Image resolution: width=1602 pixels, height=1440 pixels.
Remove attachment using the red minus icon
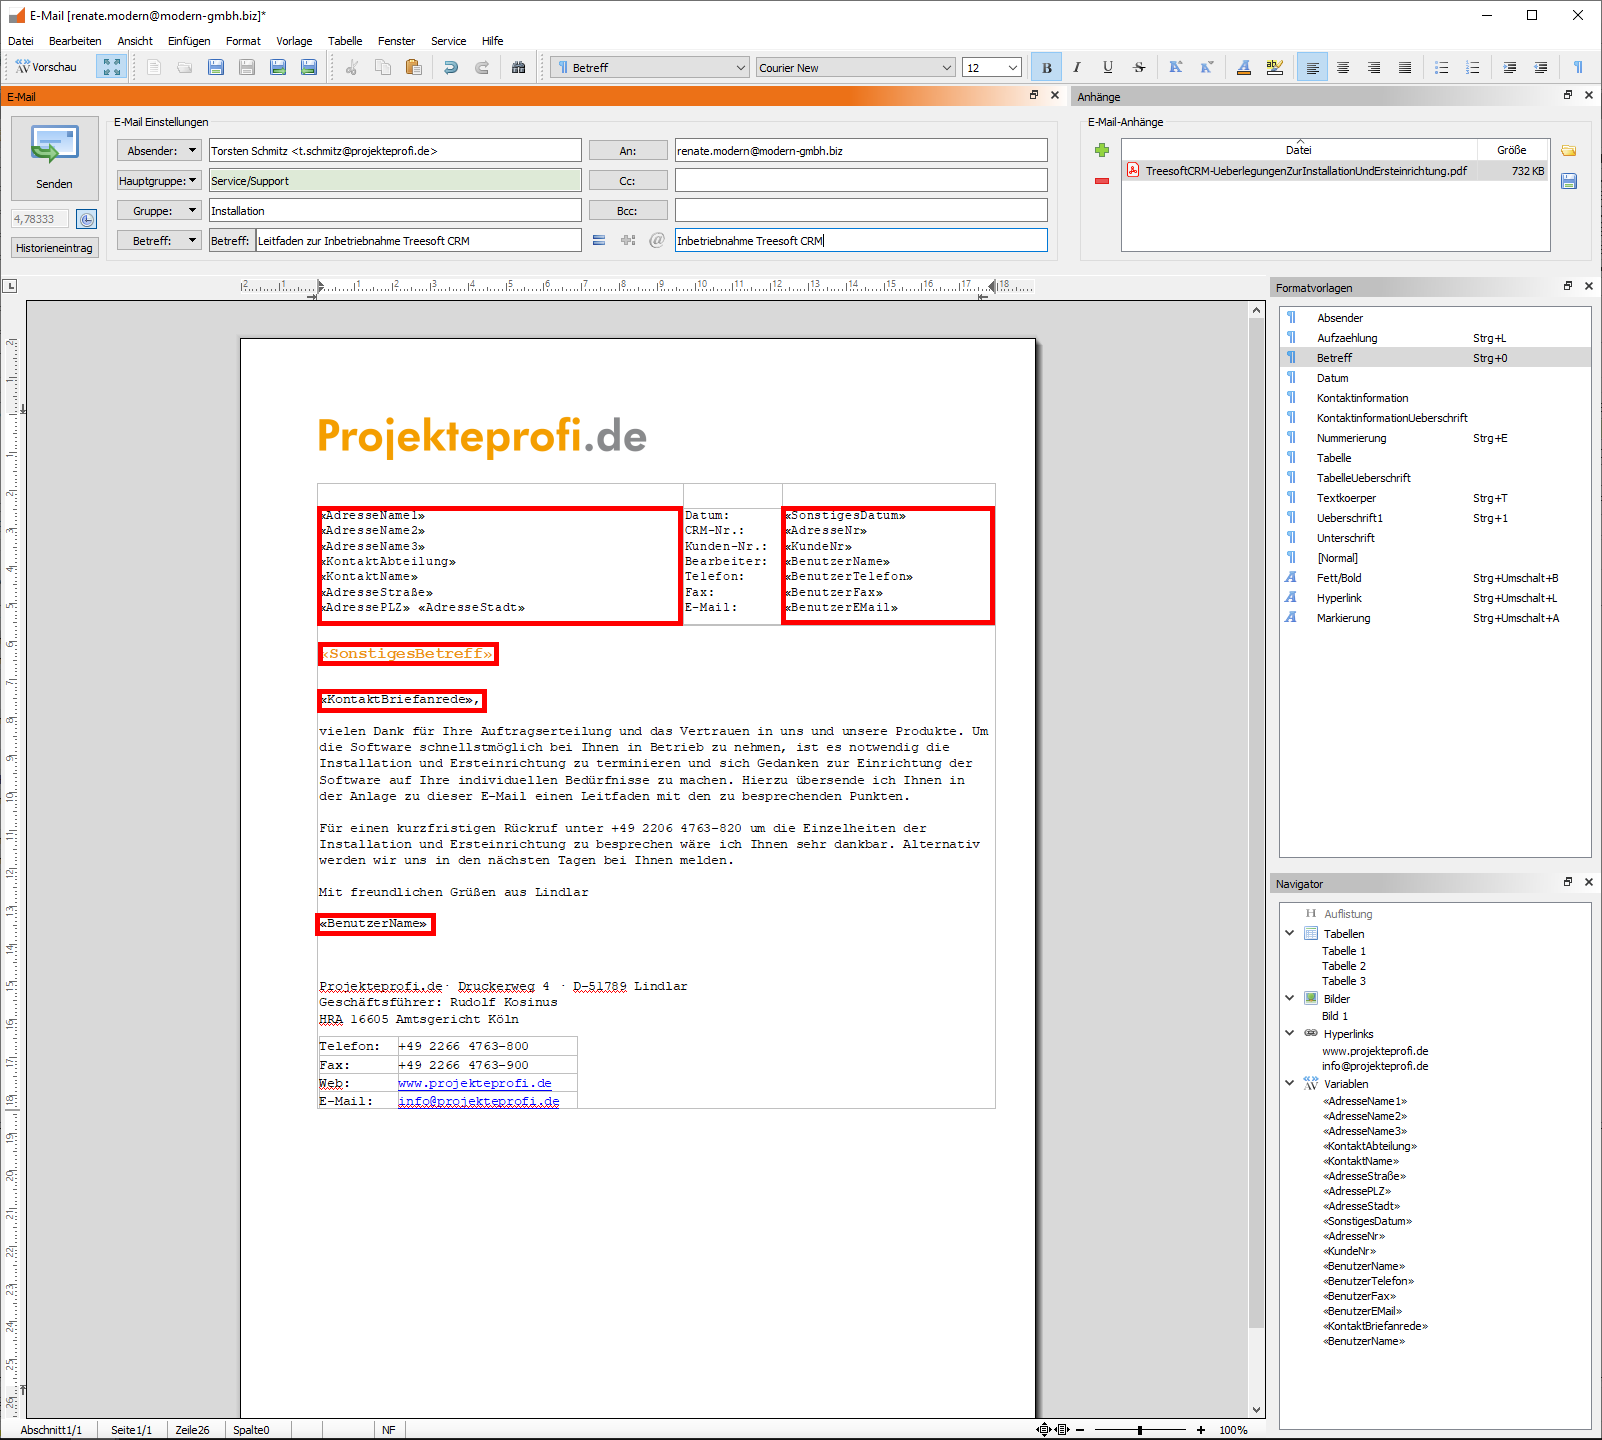click(1101, 181)
